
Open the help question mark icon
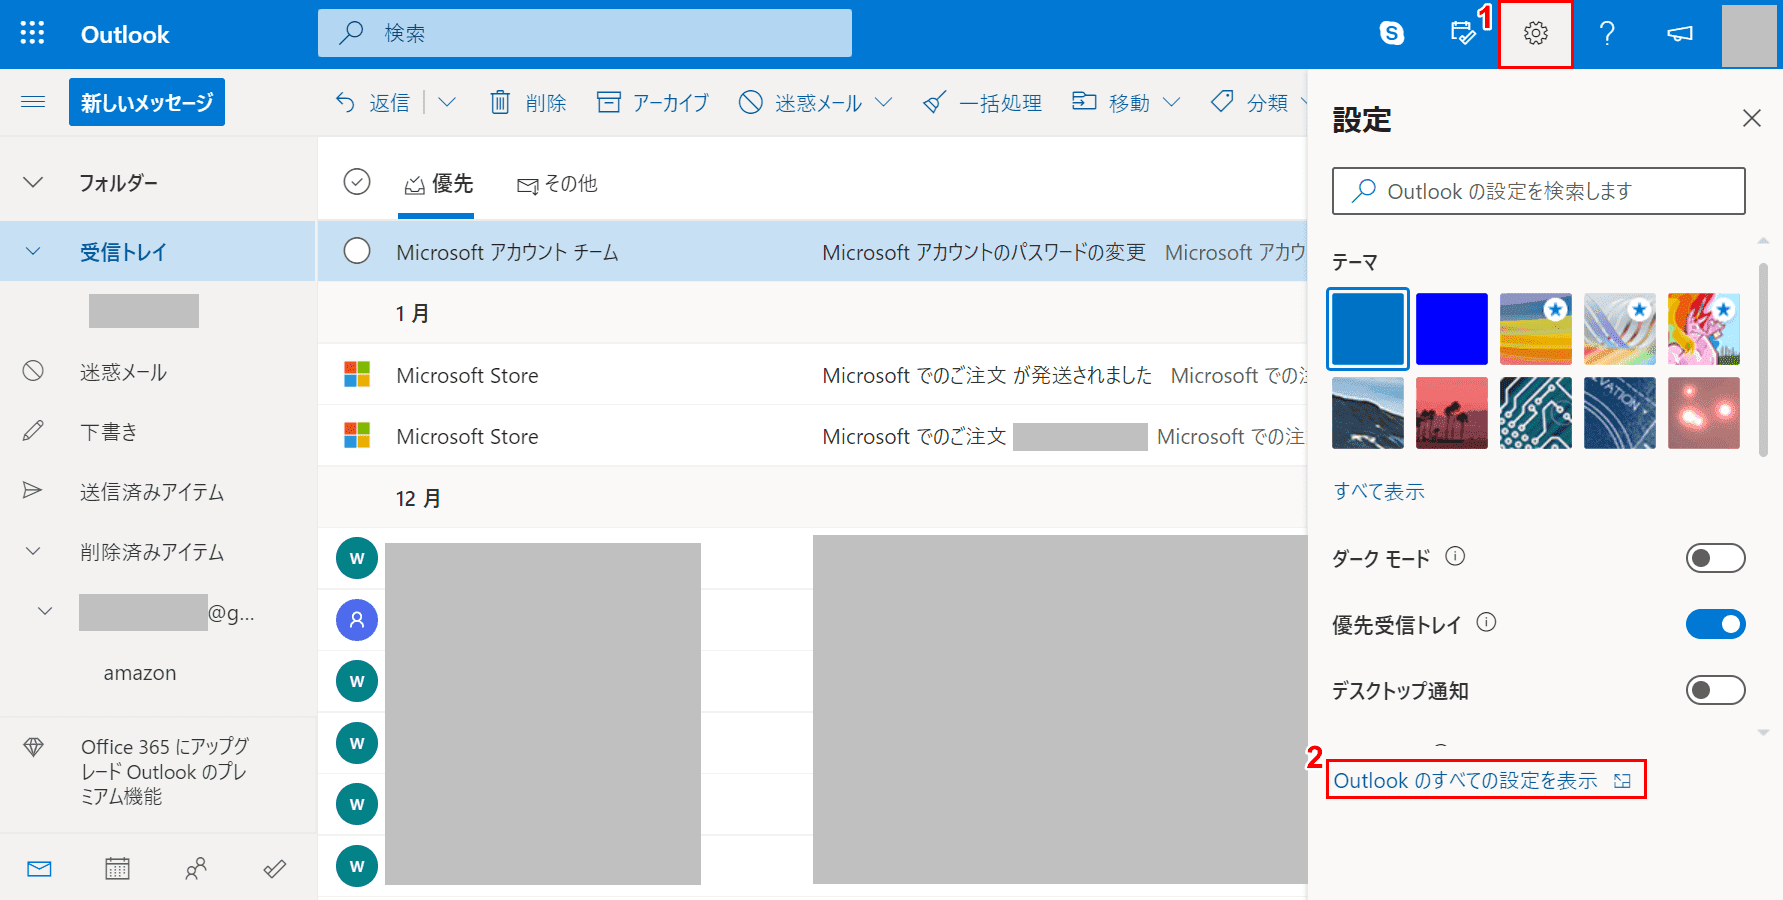(x=1607, y=33)
